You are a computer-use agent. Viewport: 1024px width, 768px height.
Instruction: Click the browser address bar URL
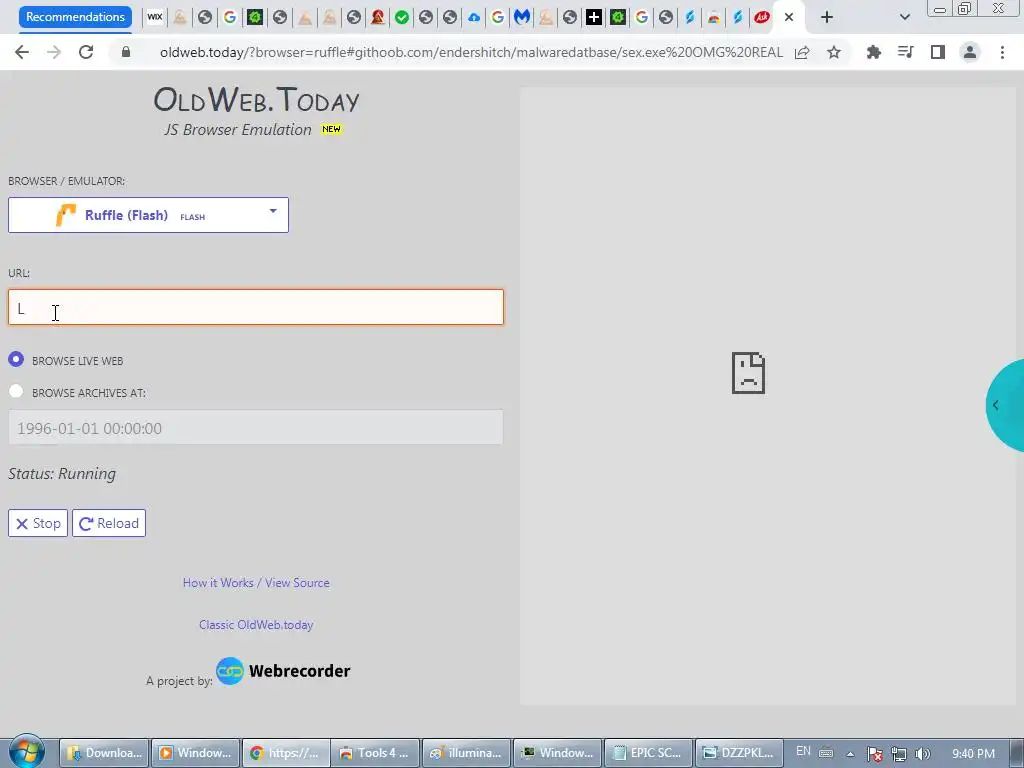471,52
